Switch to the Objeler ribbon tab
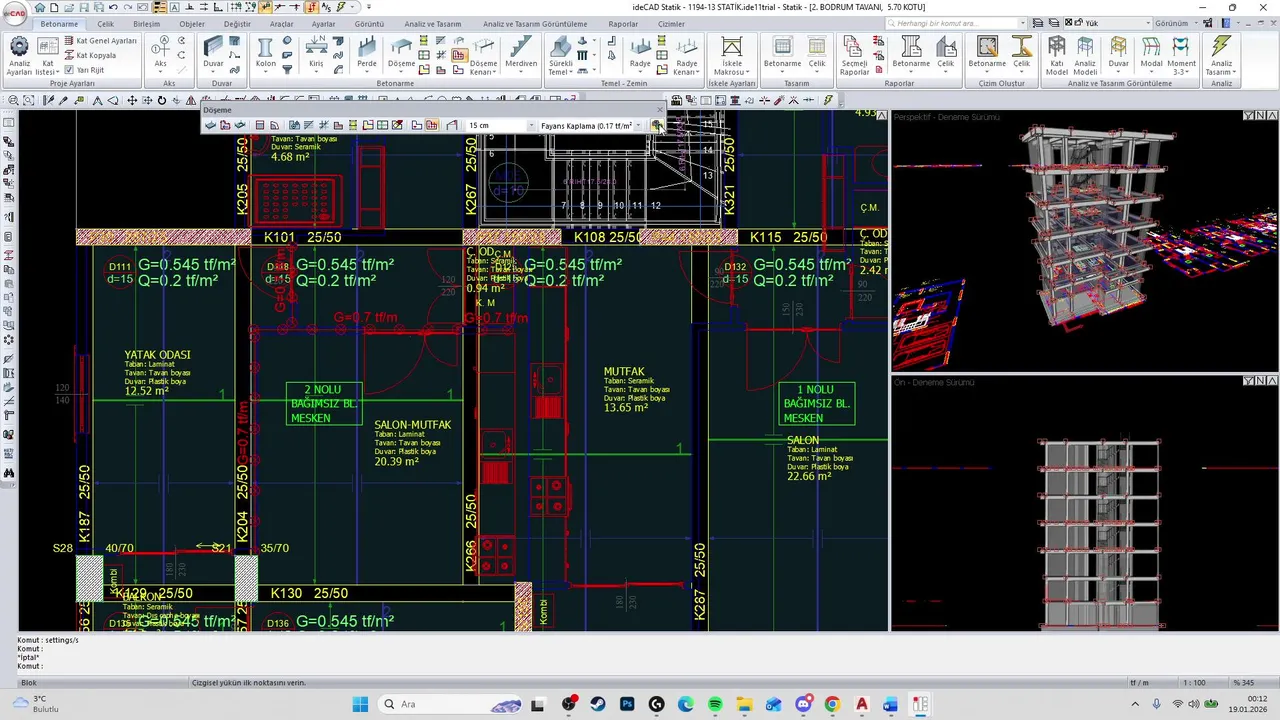The image size is (1280, 720). coord(191,24)
